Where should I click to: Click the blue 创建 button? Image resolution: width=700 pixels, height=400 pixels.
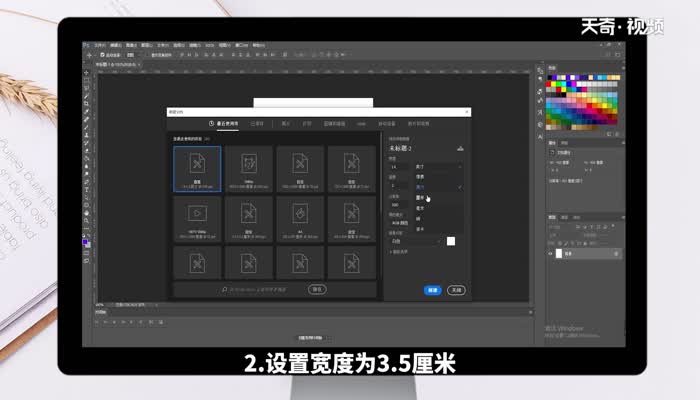[x=433, y=290]
